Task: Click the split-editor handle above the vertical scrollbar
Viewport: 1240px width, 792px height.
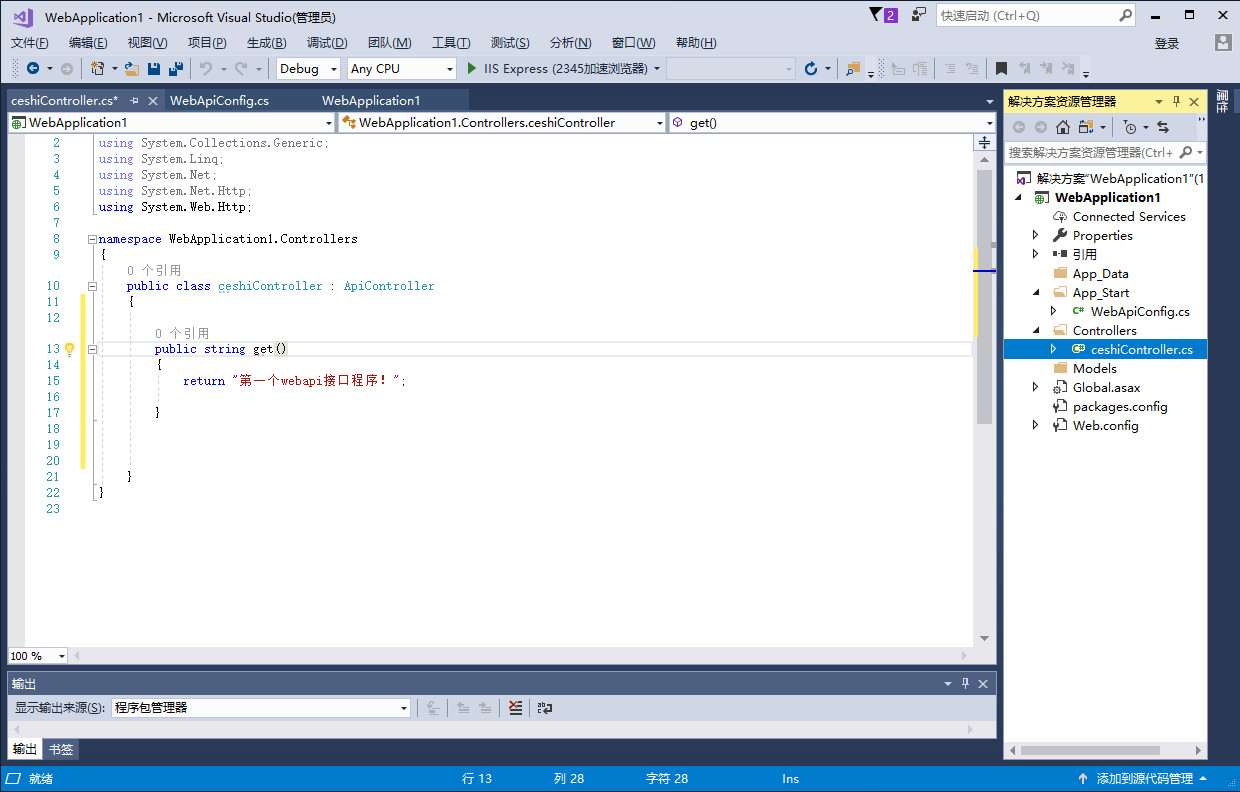Action: [984, 143]
